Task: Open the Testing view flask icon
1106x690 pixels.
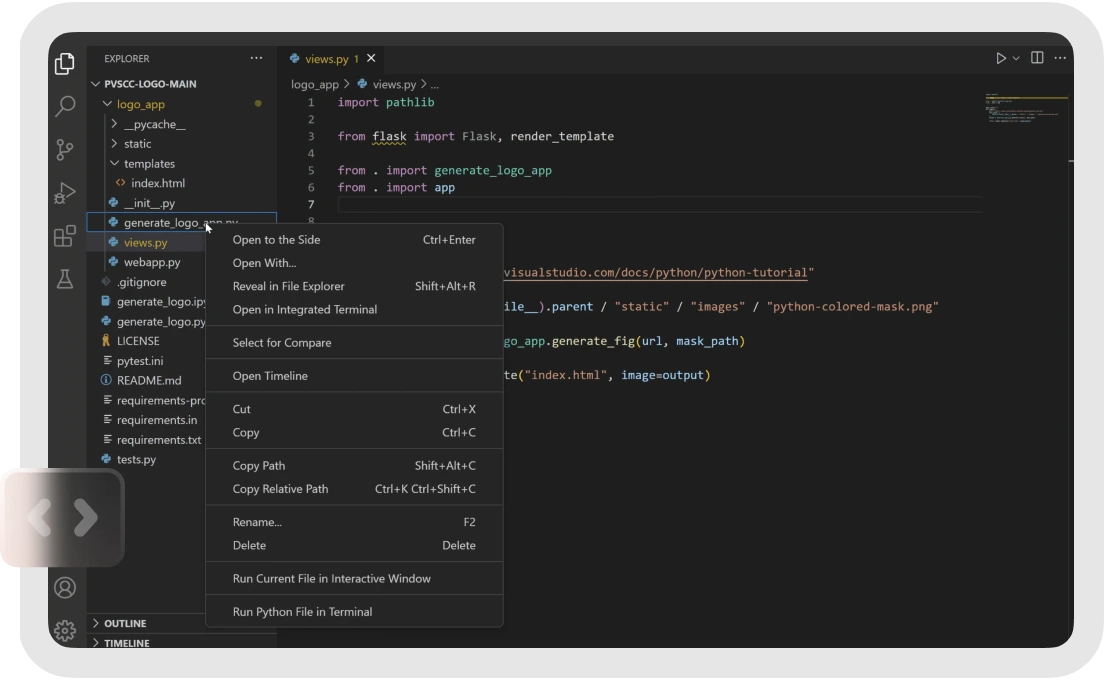Action: [65, 280]
